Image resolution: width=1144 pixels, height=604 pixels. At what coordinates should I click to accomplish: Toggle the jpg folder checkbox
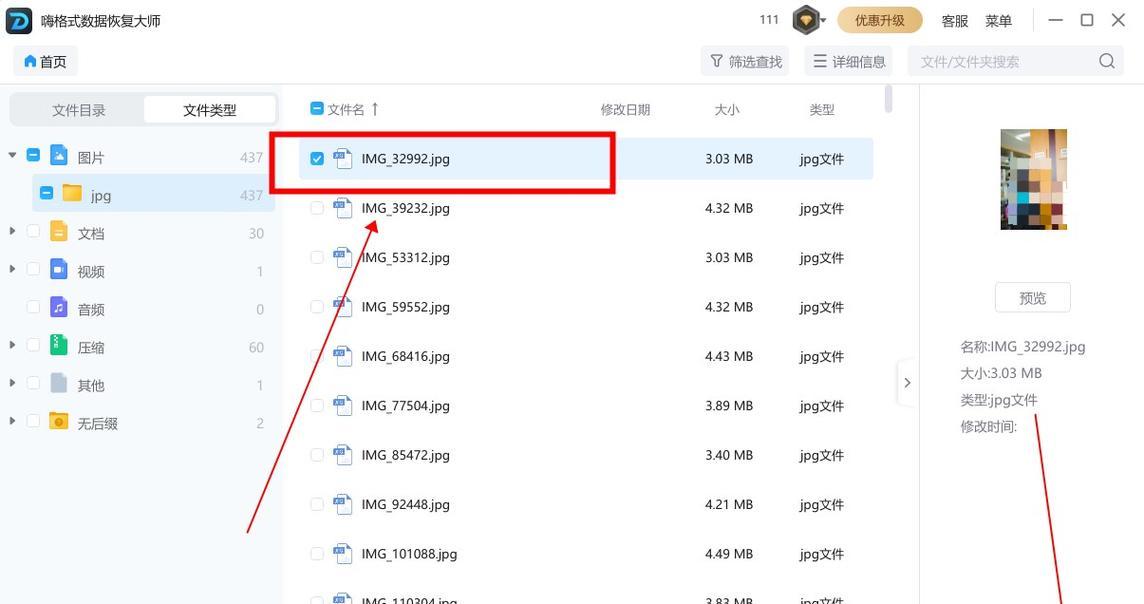pyautogui.click(x=47, y=193)
